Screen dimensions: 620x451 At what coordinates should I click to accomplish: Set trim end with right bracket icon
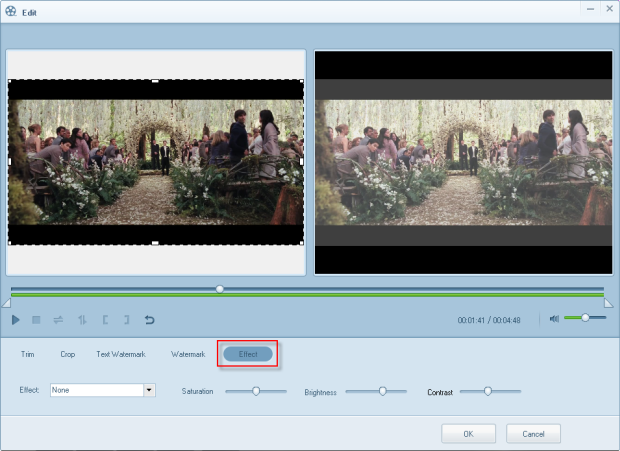[x=126, y=320]
